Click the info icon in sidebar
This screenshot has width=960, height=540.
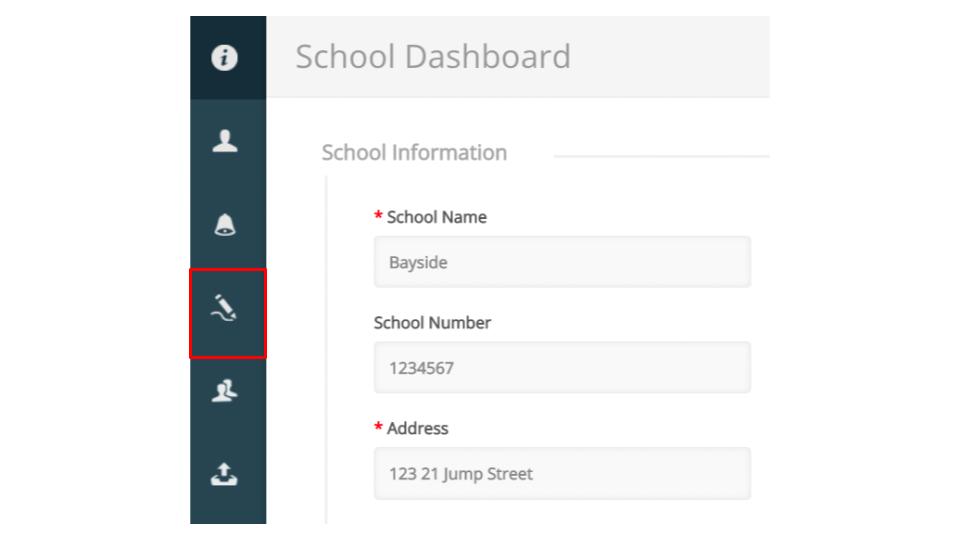[227, 59]
